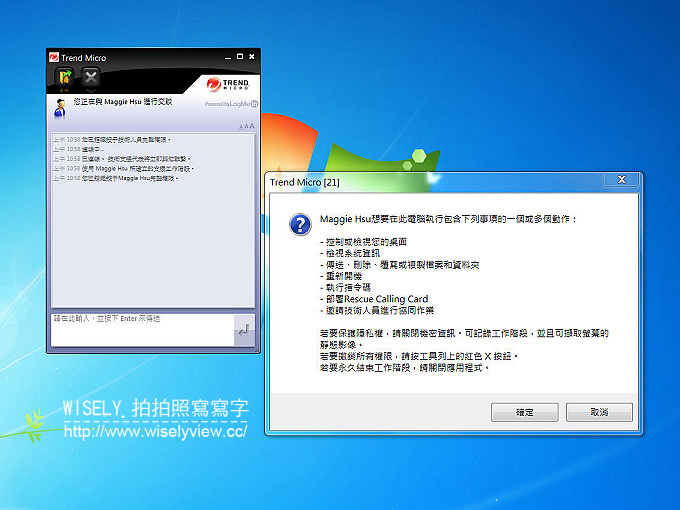Click the blue question mark dialog icon
This screenshot has height=510, width=680.
300,224
